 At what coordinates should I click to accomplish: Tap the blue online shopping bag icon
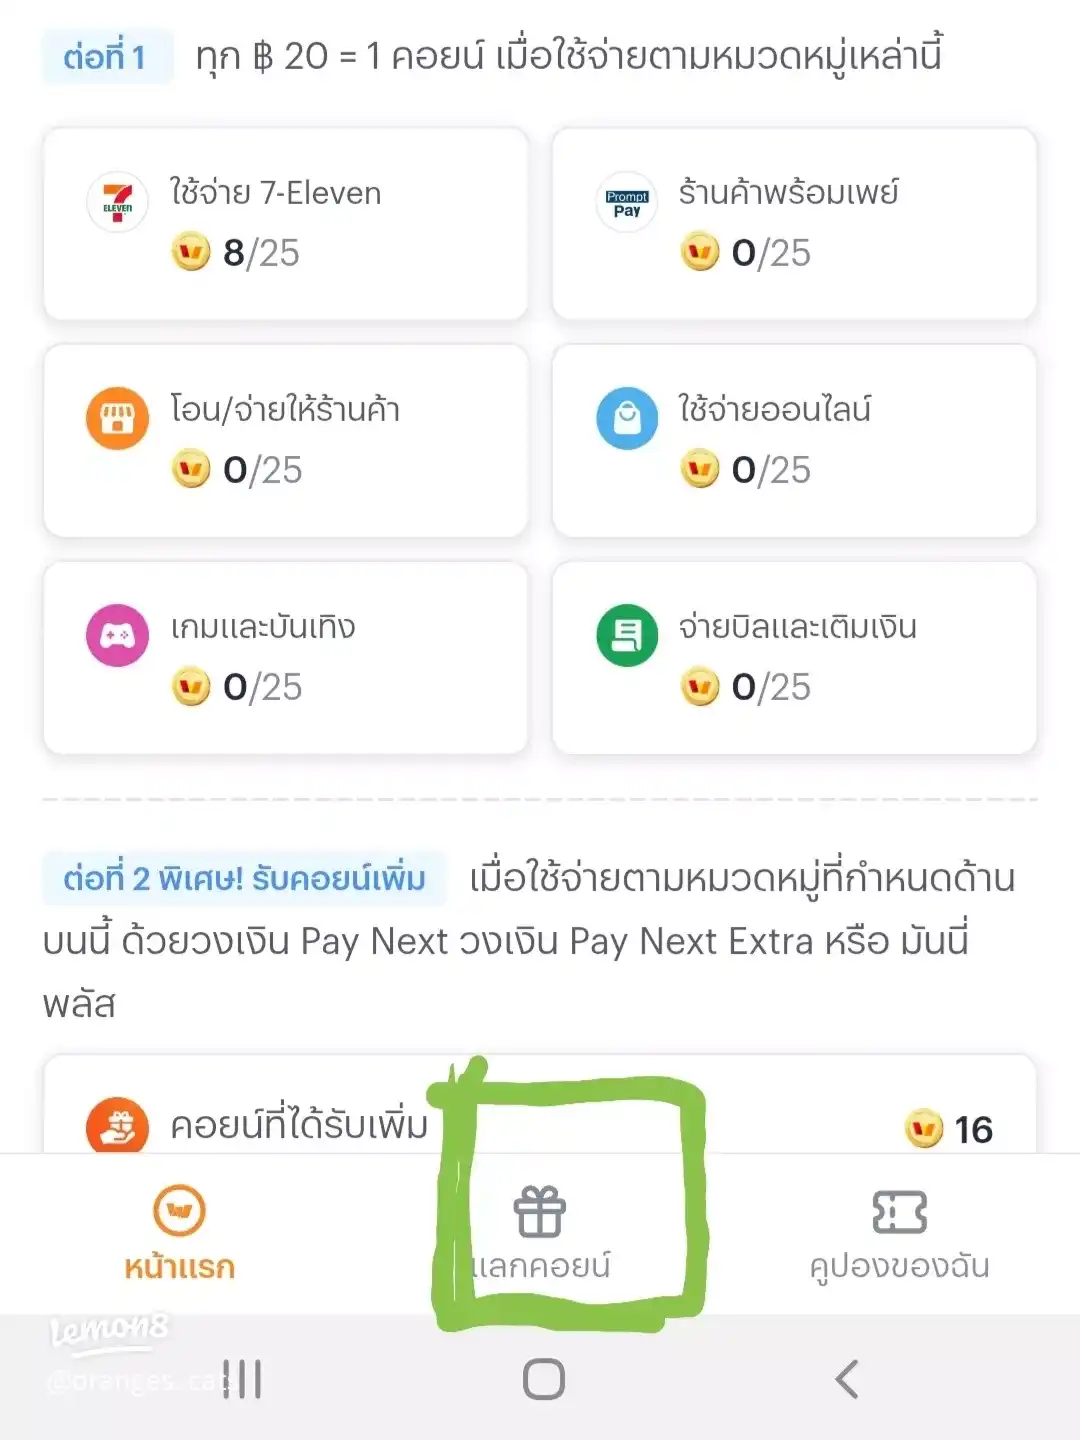[627, 418]
